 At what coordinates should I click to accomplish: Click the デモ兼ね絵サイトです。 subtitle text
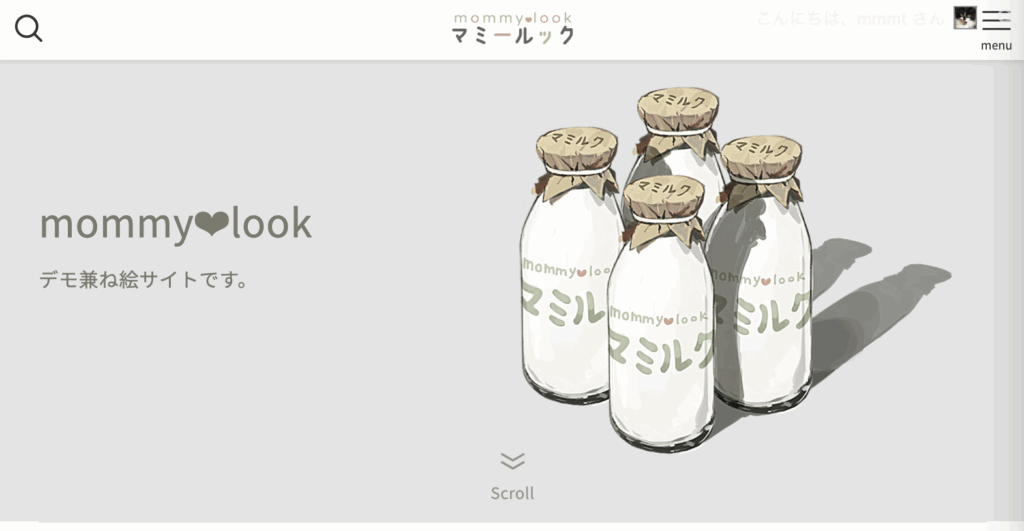click(x=144, y=280)
